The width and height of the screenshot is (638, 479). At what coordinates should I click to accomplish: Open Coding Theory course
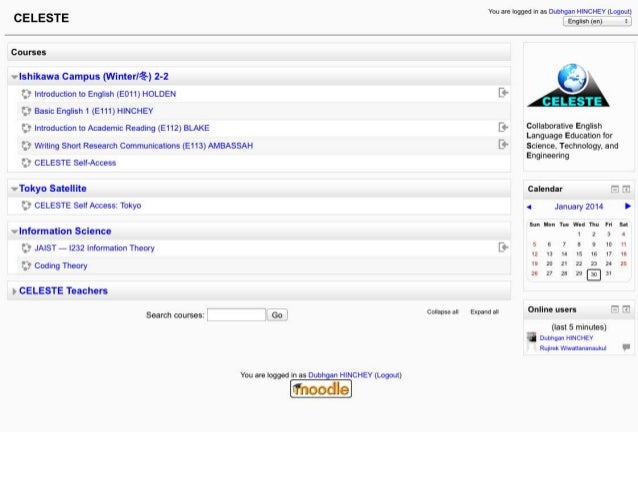[x=61, y=266]
